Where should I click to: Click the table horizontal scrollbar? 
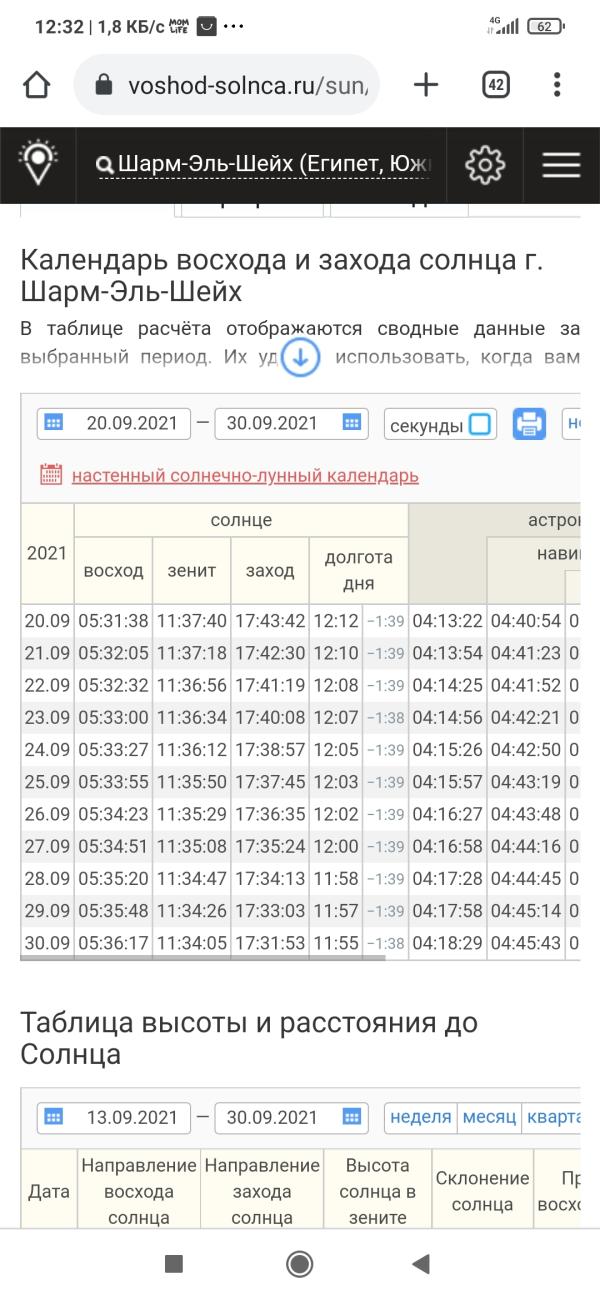(x=203, y=958)
